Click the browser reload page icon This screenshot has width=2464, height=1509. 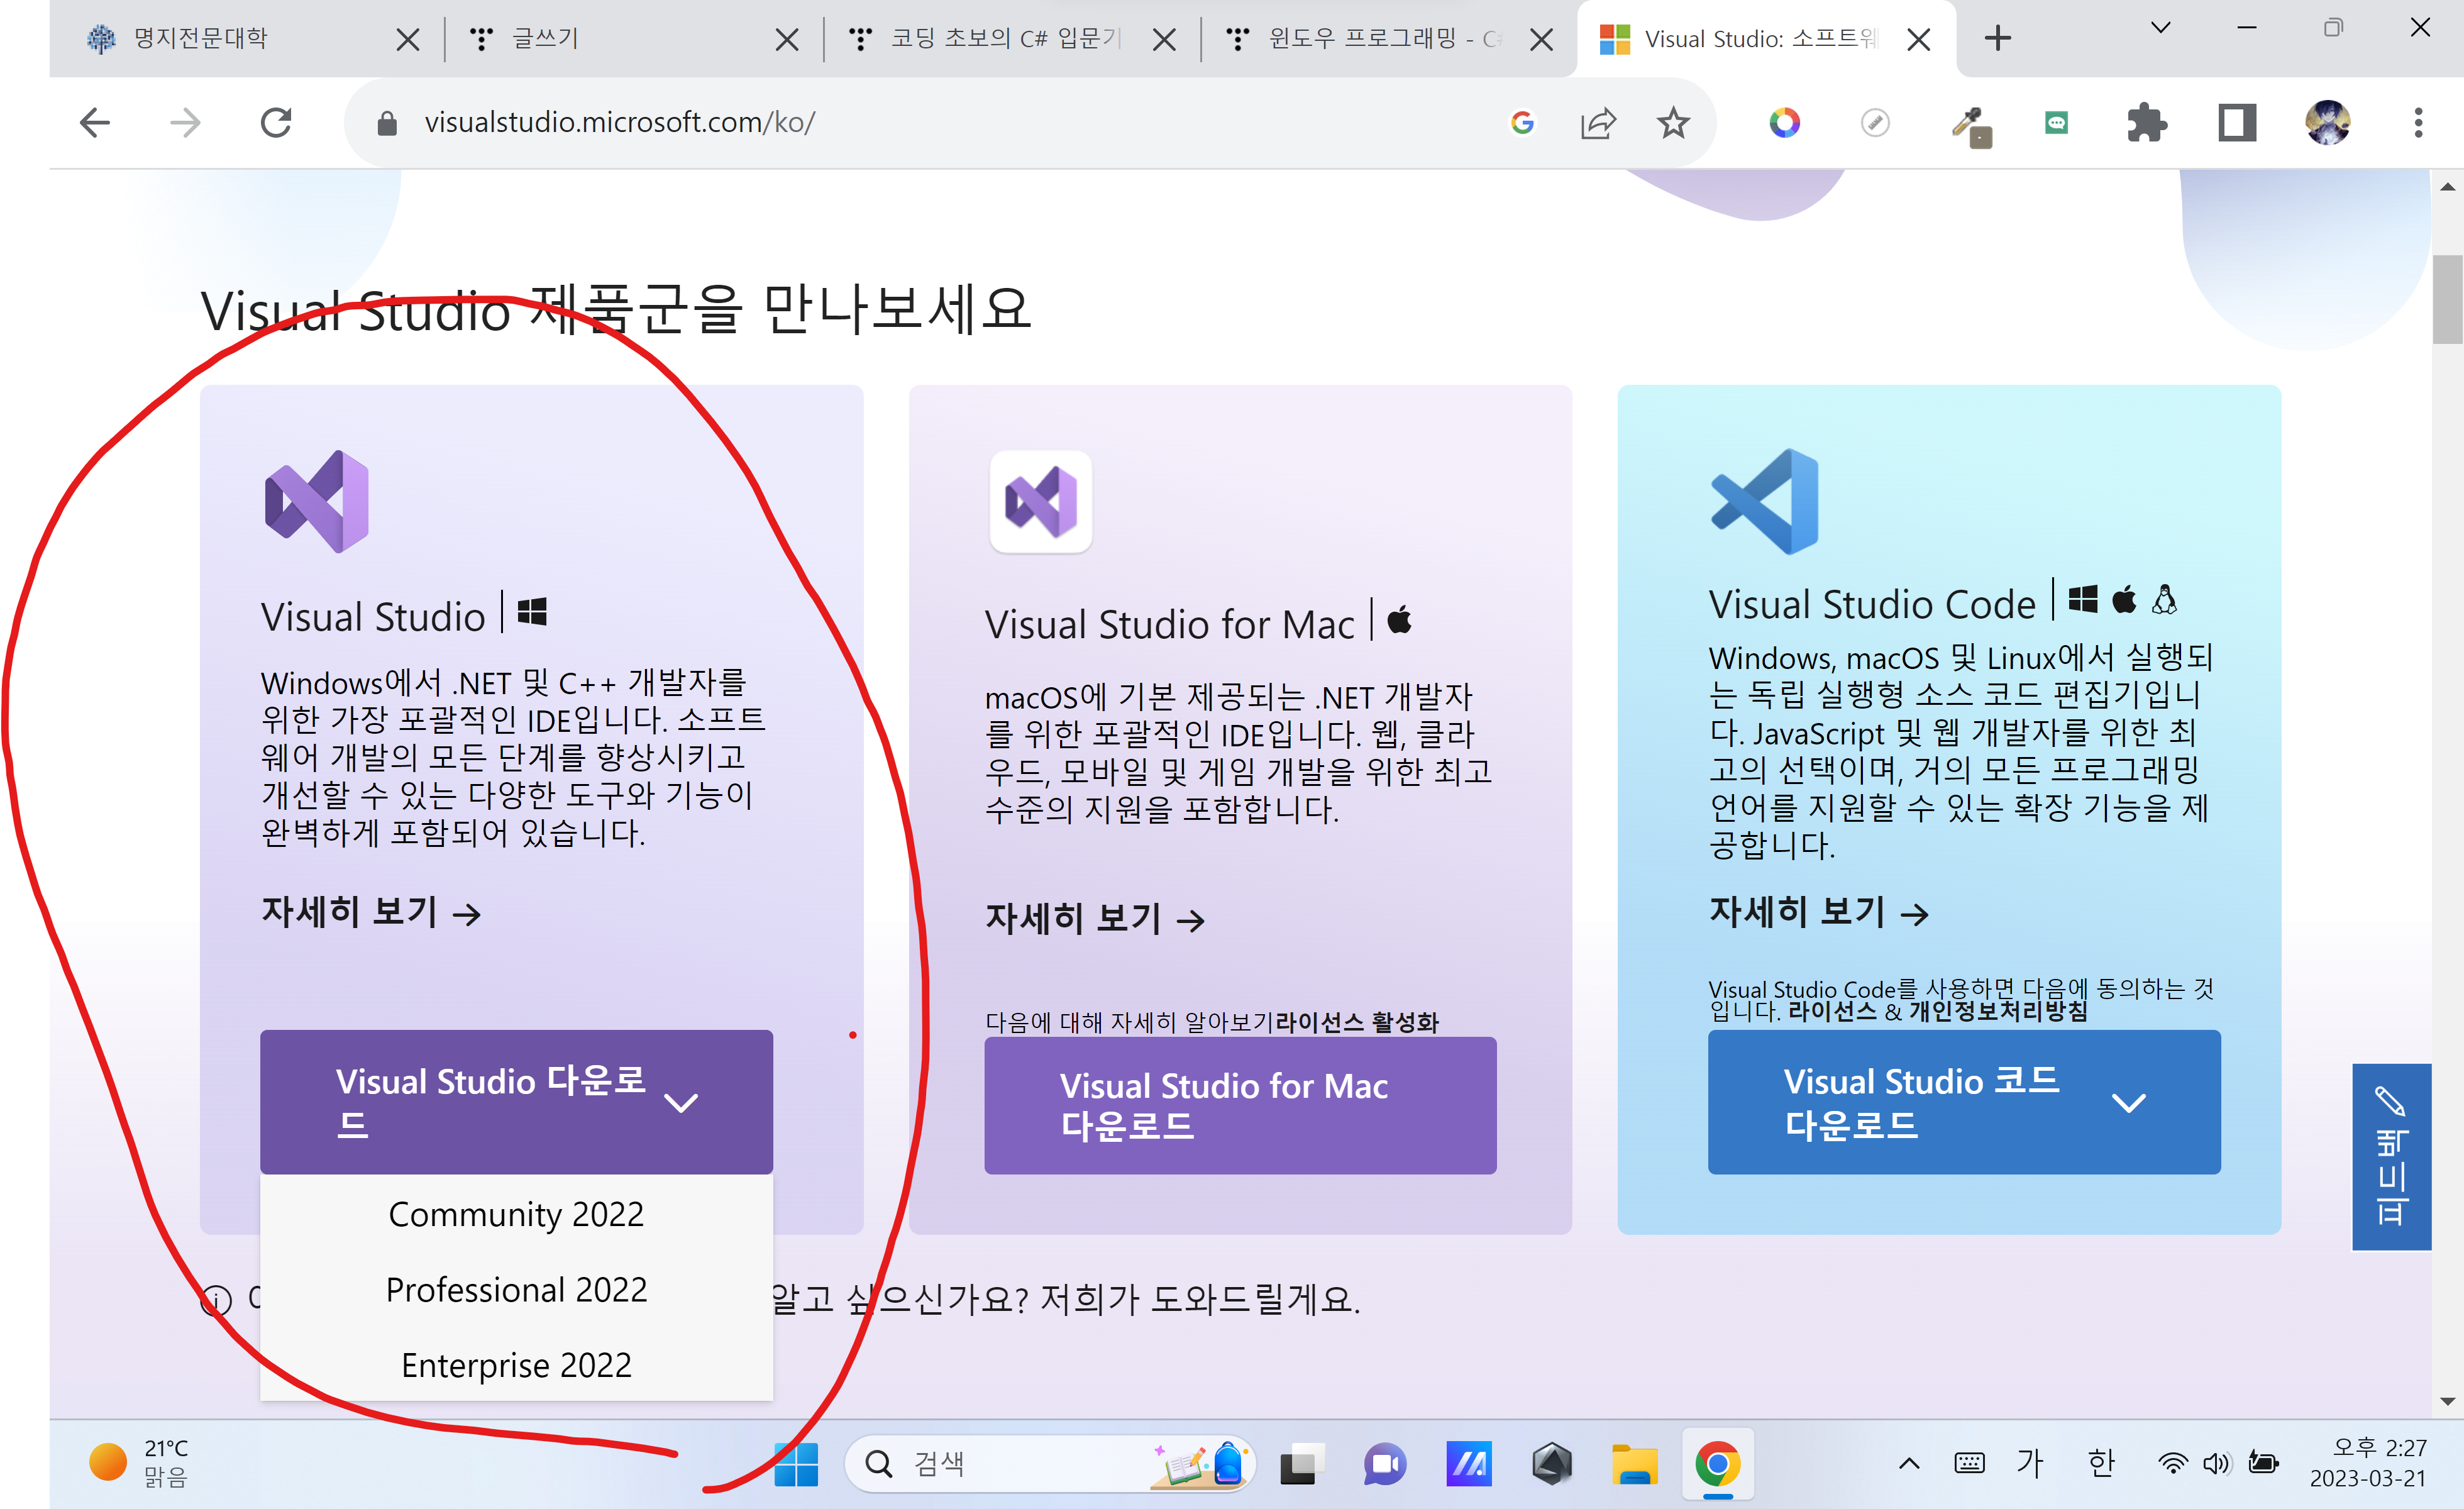[276, 123]
